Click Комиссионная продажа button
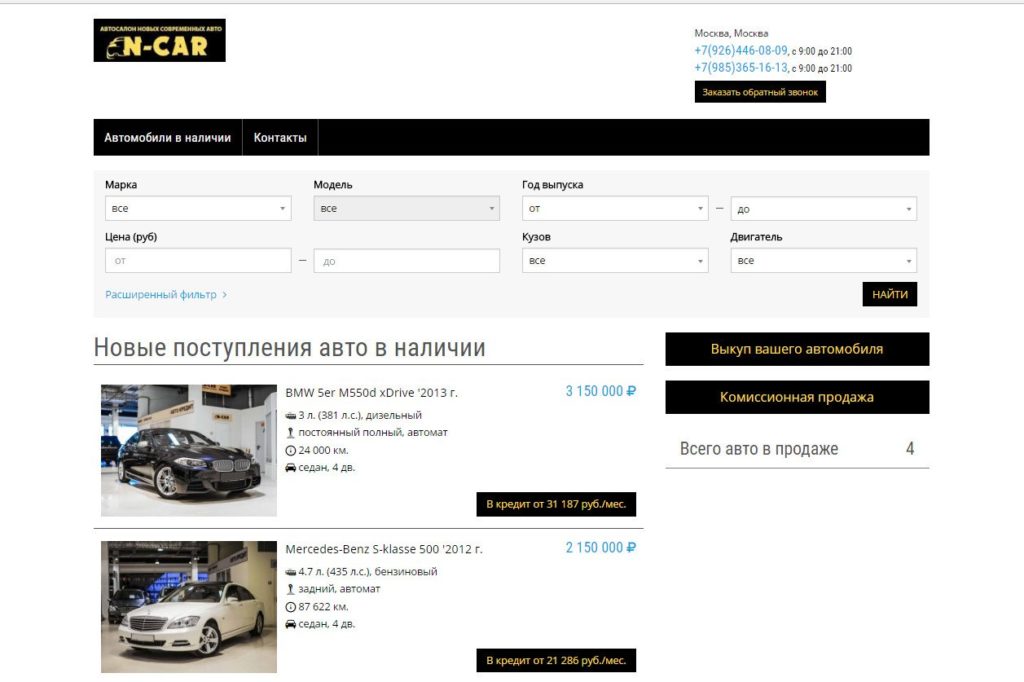The image size is (1024, 682). [x=797, y=397]
